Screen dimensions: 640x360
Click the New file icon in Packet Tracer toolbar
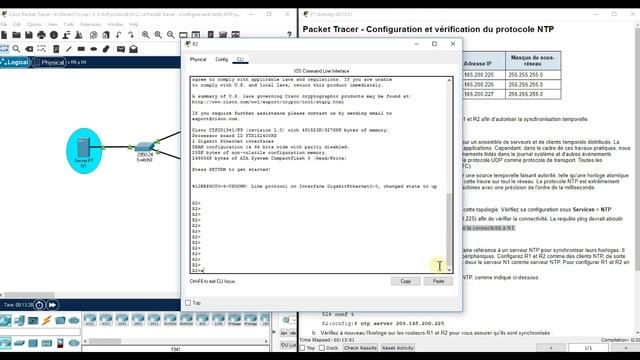pyautogui.click(x=4, y=35)
